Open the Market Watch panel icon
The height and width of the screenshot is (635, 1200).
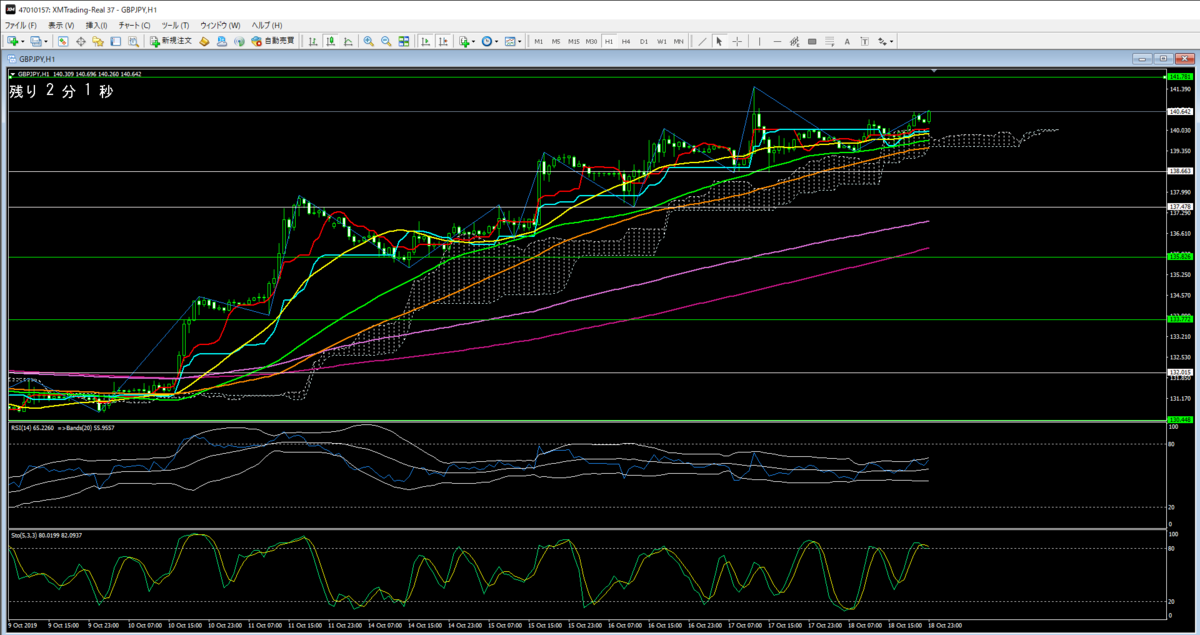[63, 41]
